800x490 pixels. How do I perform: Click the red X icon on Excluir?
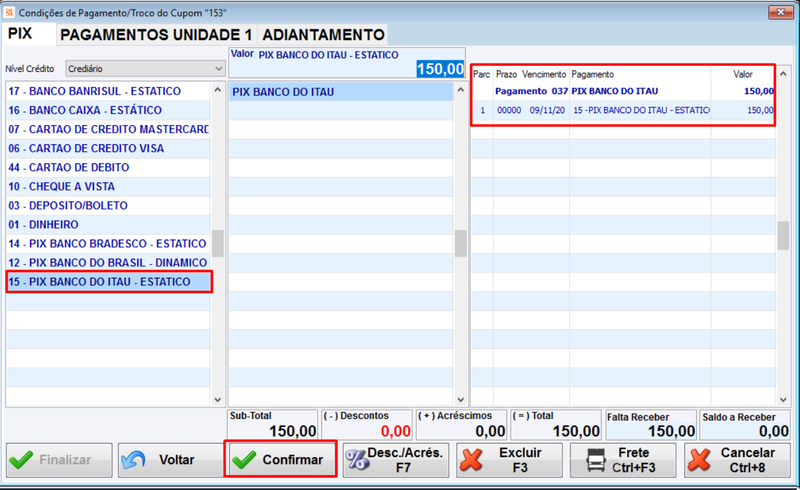(471, 459)
